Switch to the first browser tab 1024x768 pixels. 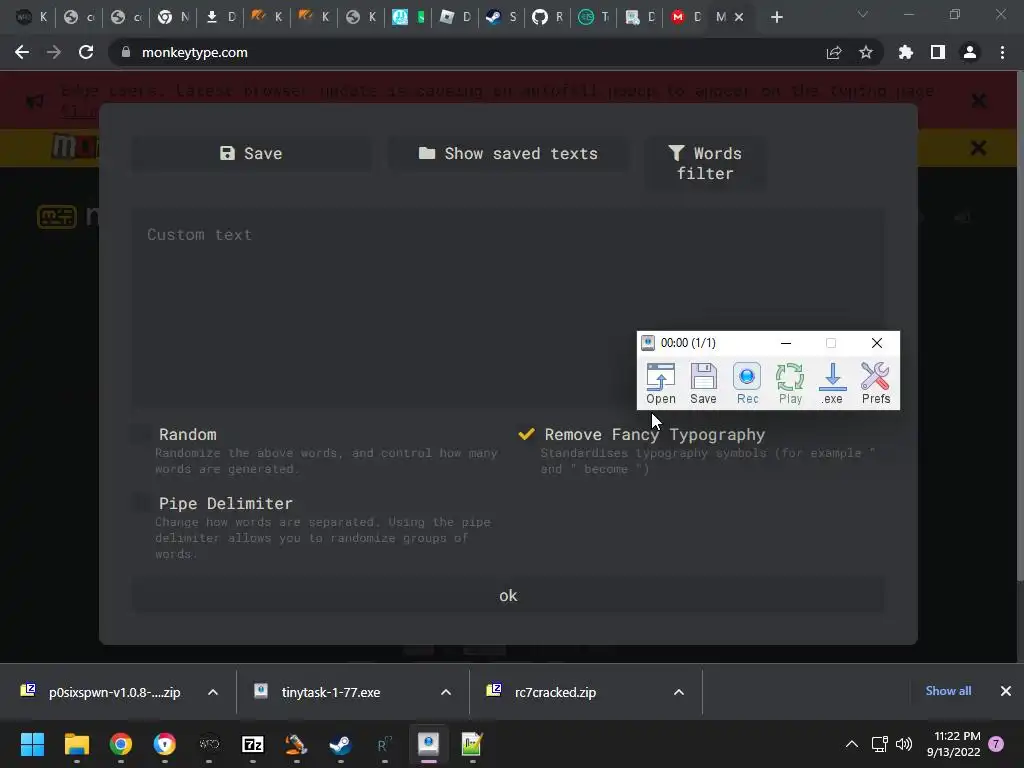[x=31, y=18]
